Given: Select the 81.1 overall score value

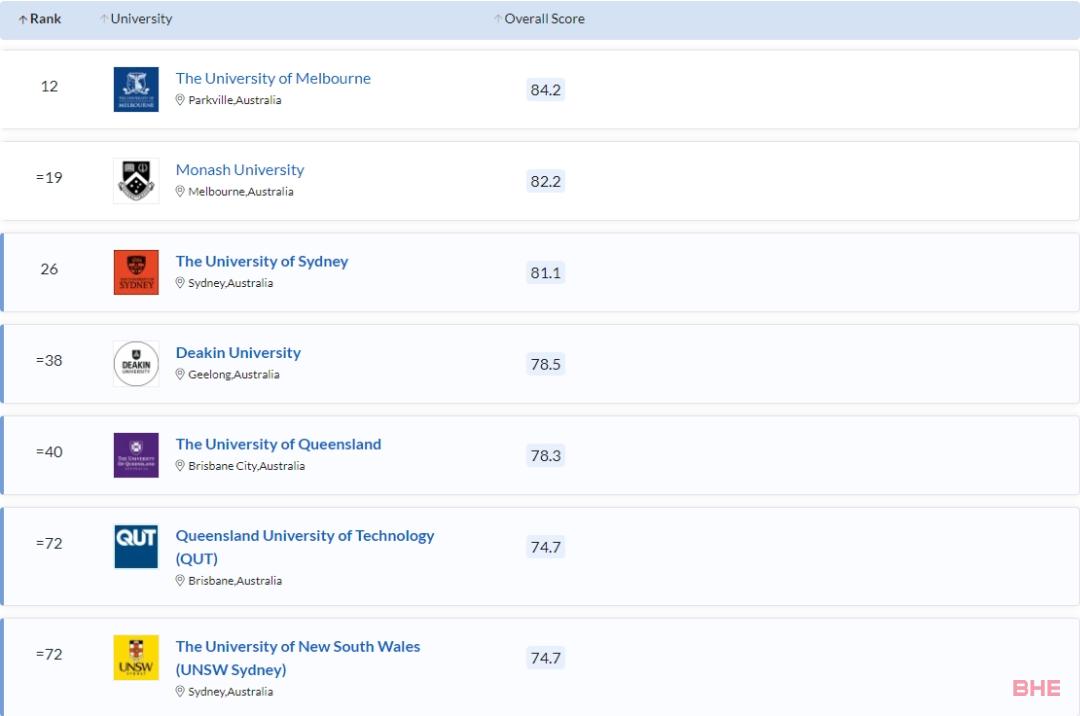Looking at the screenshot, I should pos(546,273).
